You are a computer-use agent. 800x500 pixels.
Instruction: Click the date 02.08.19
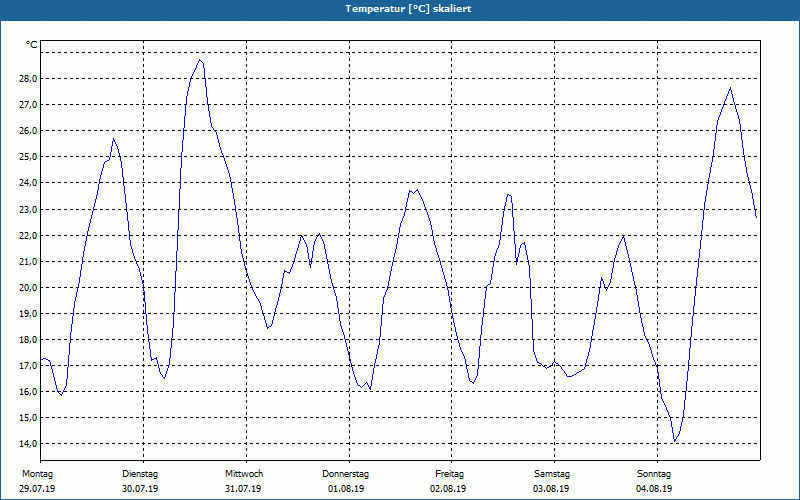coord(448,488)
